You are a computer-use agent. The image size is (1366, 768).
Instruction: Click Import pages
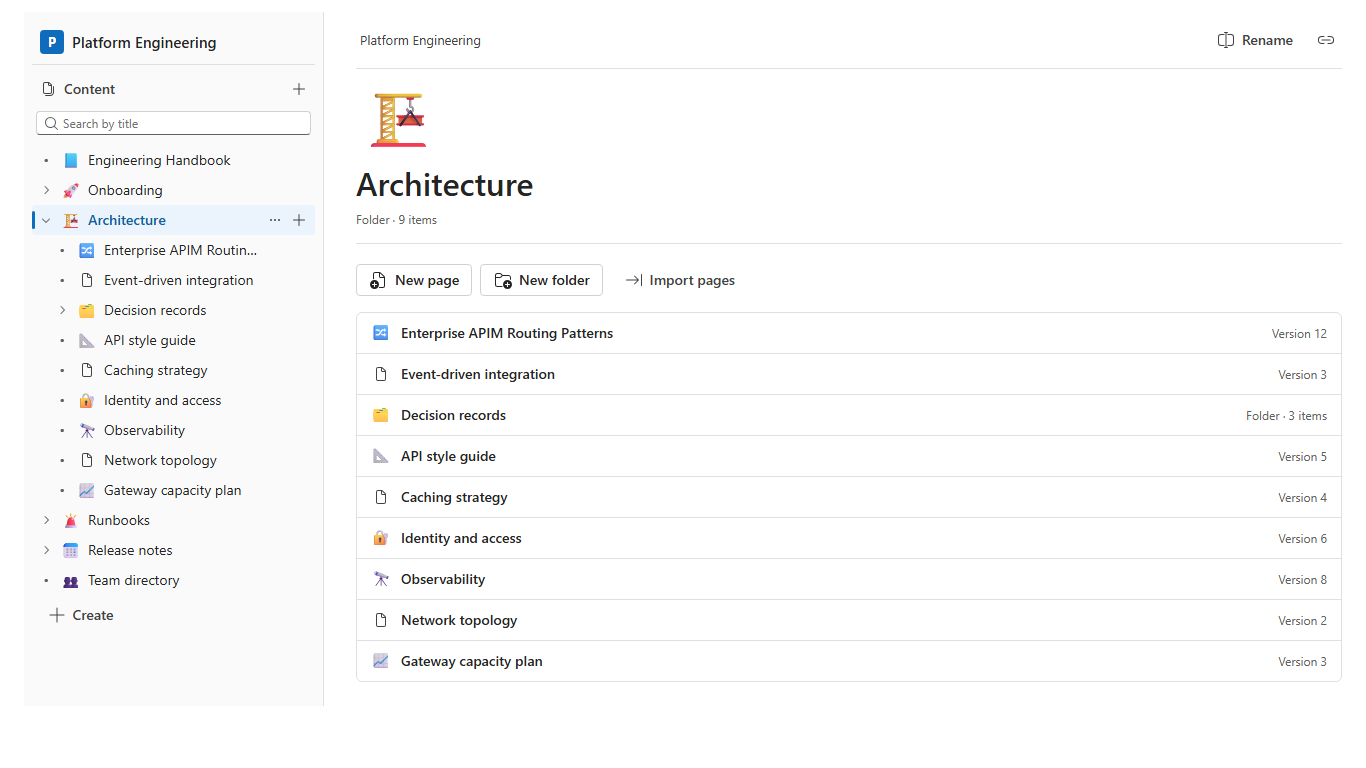pos(680,280)
